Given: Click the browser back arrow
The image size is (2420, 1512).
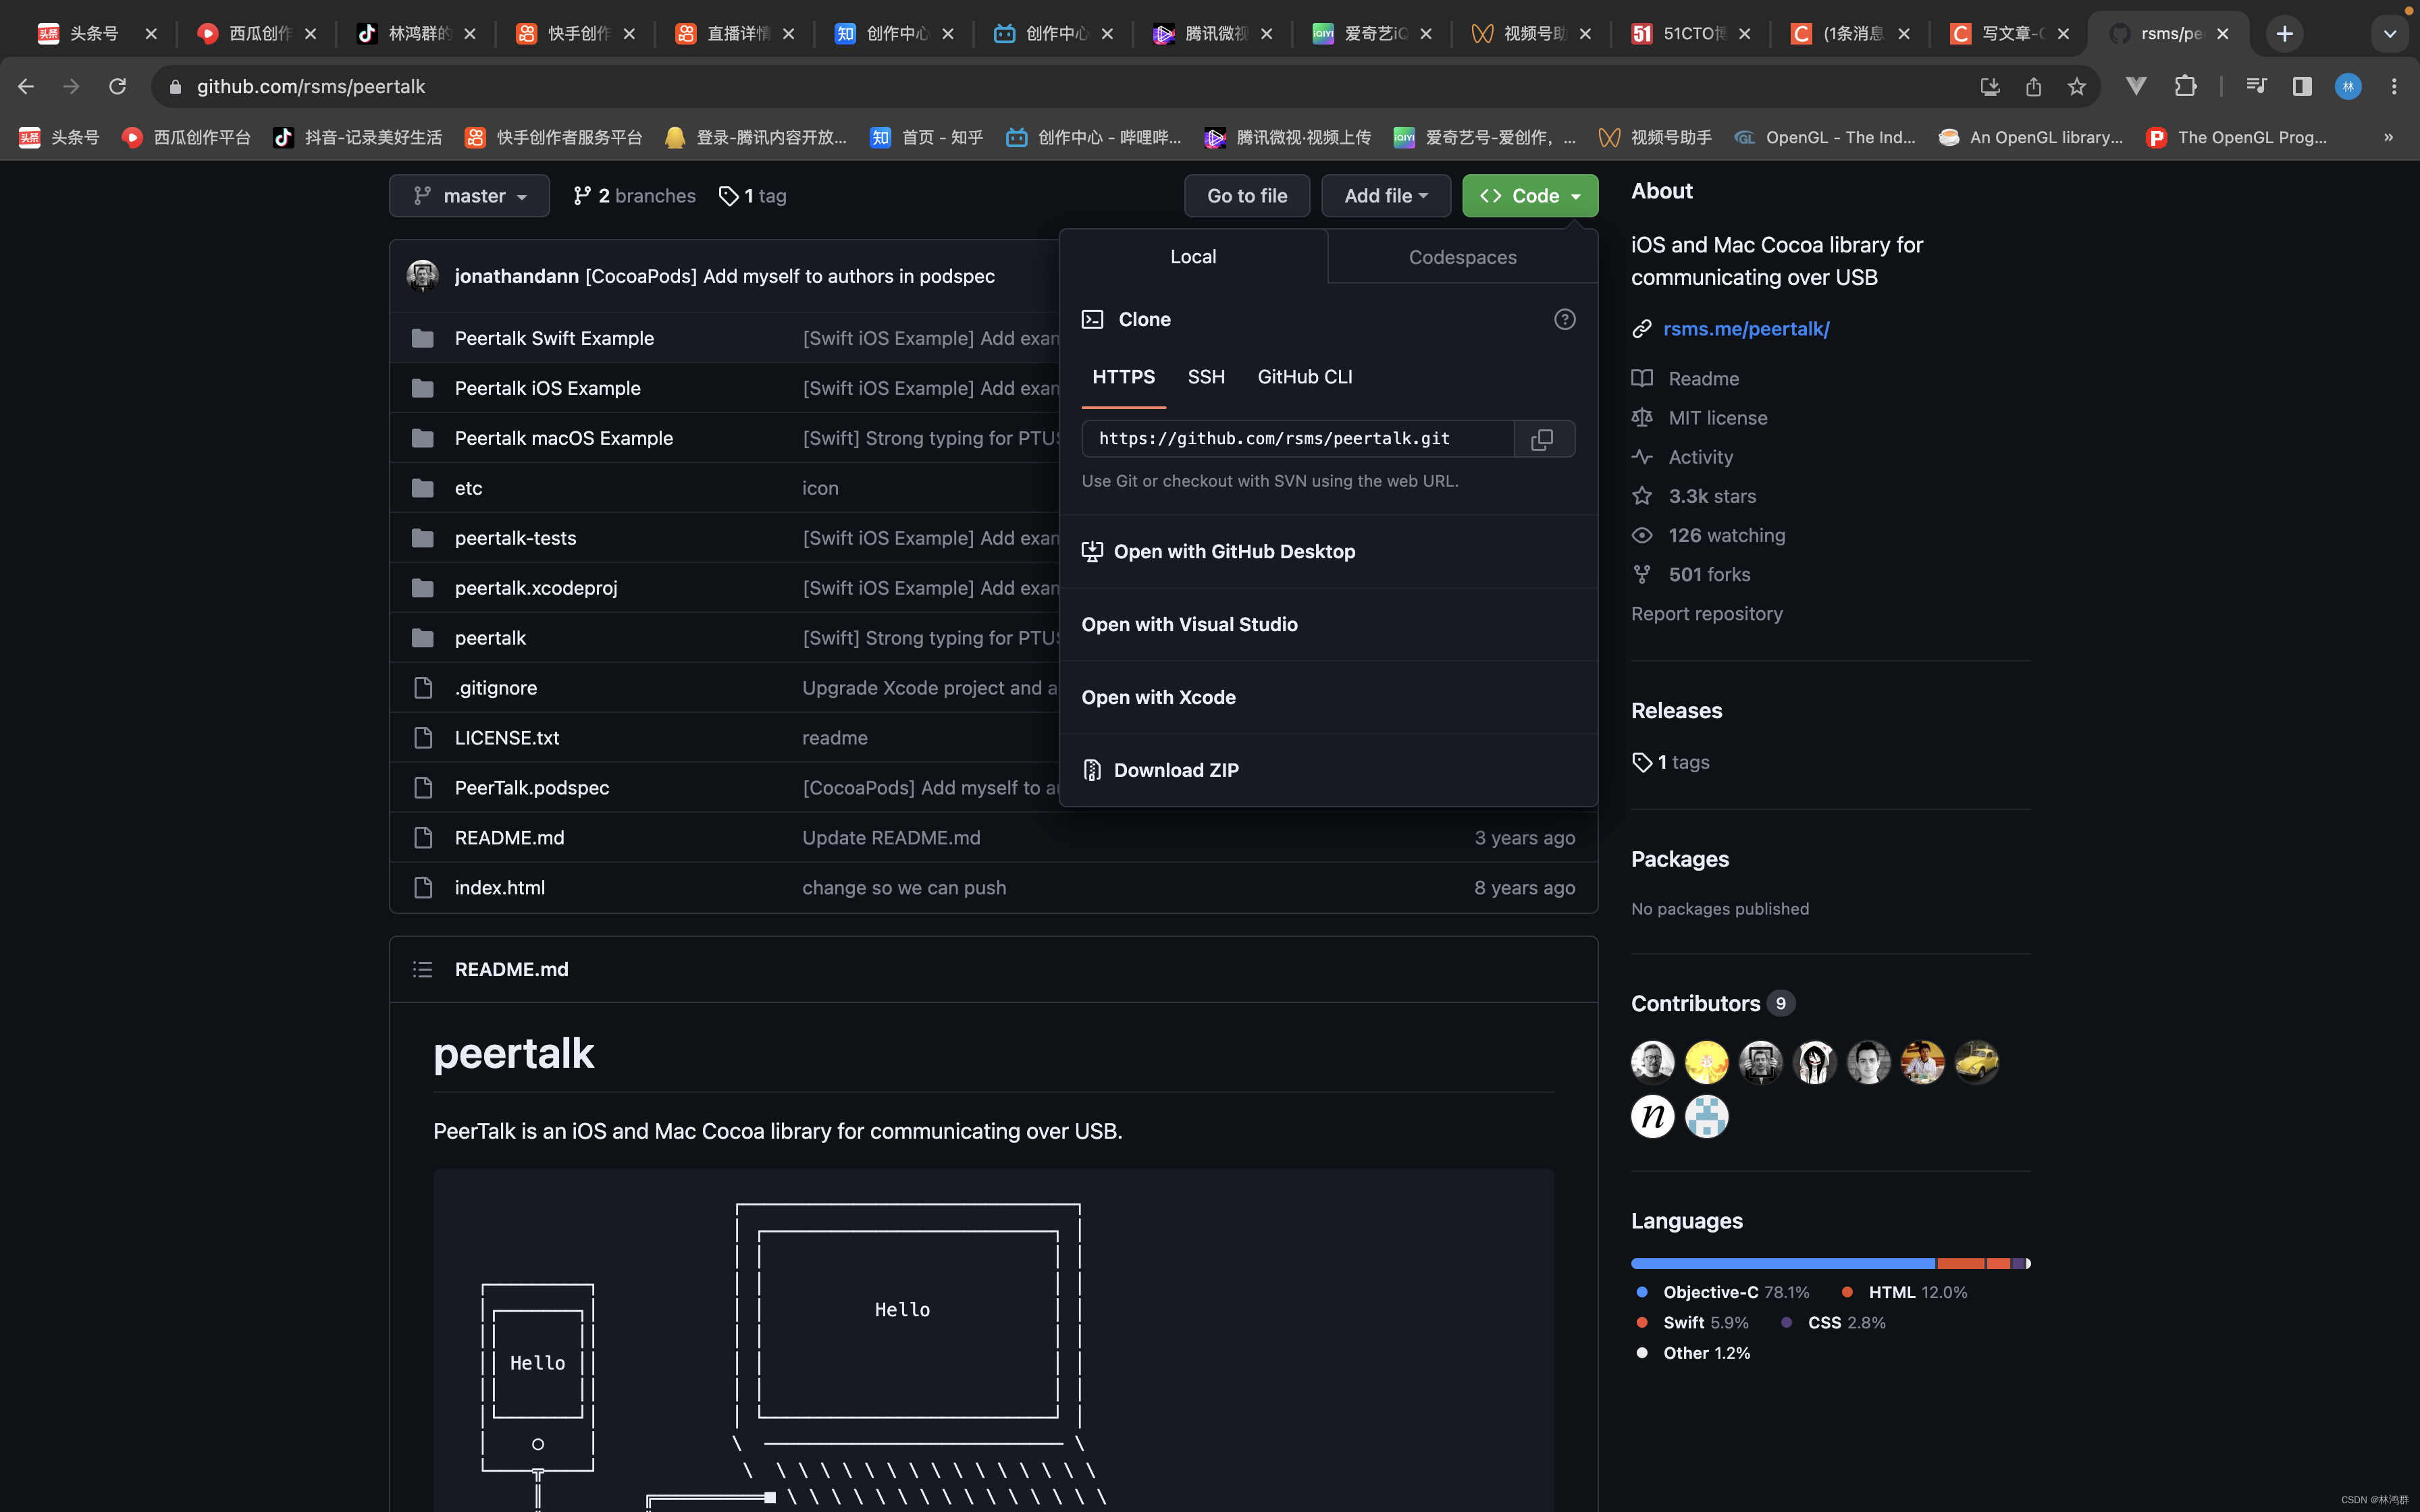Looking at the screenshot, I should pyautogui.click(x=26, y=87).
